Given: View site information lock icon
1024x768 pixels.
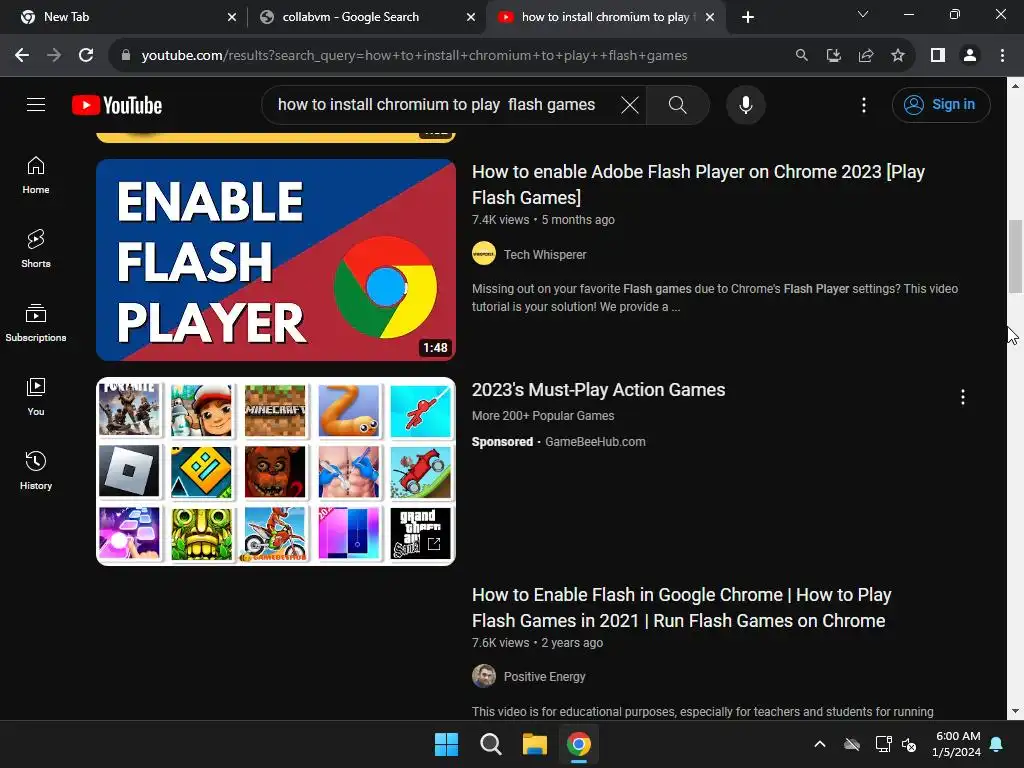Looking at the screenshot, I should point(126,56).
